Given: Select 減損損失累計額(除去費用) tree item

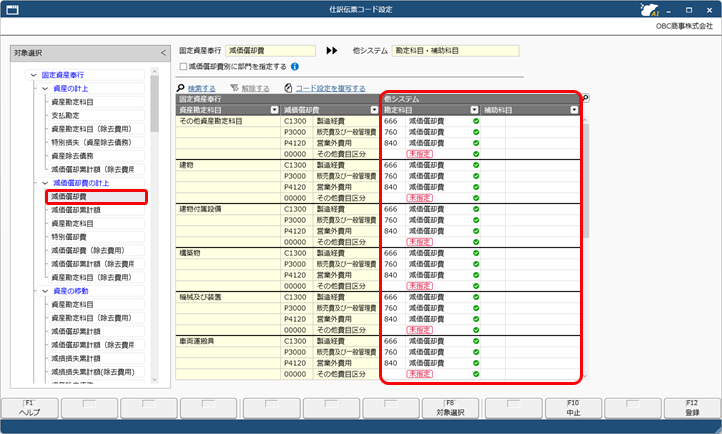Looking at the screenshot, I should coord(96,372).
